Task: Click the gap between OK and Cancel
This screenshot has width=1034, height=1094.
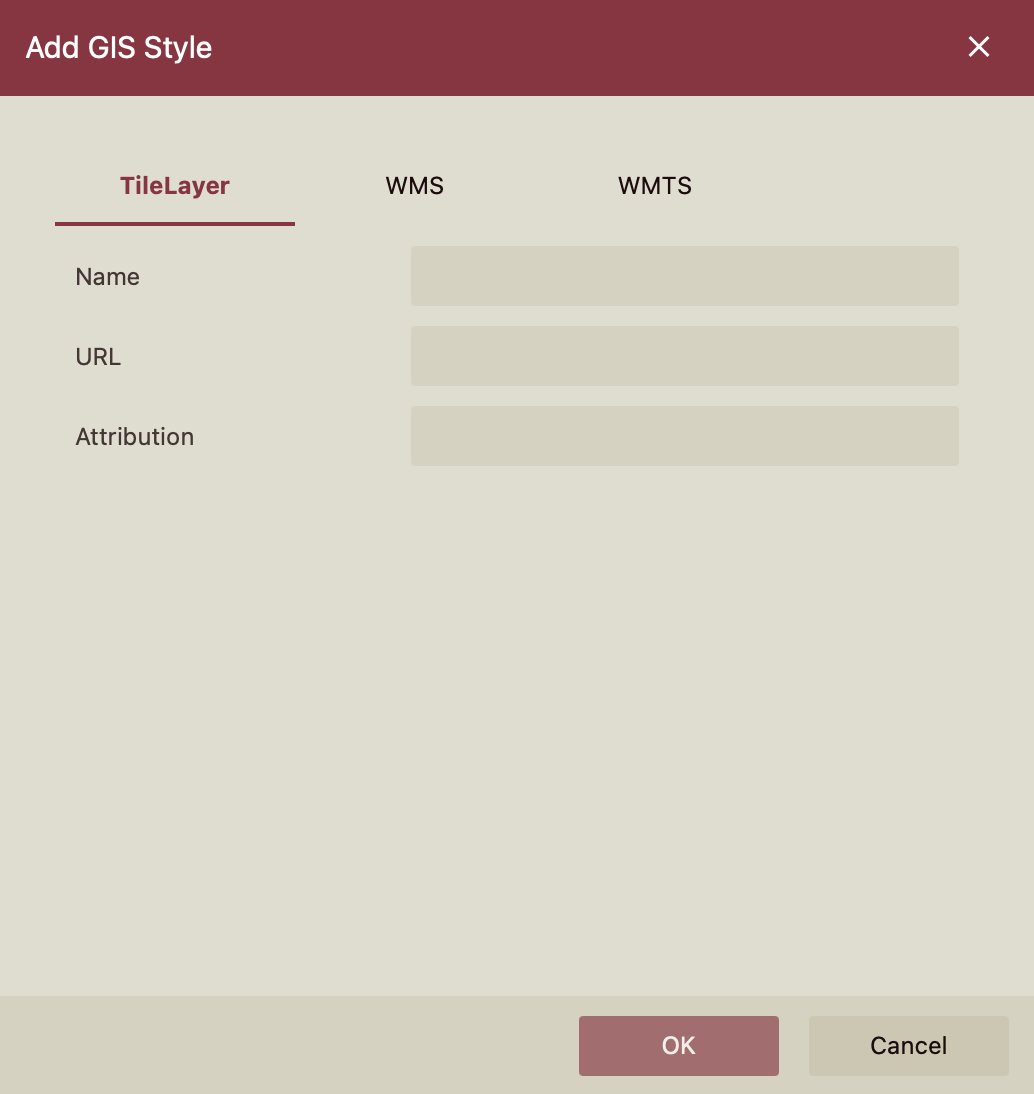Action: point(794,1046)
